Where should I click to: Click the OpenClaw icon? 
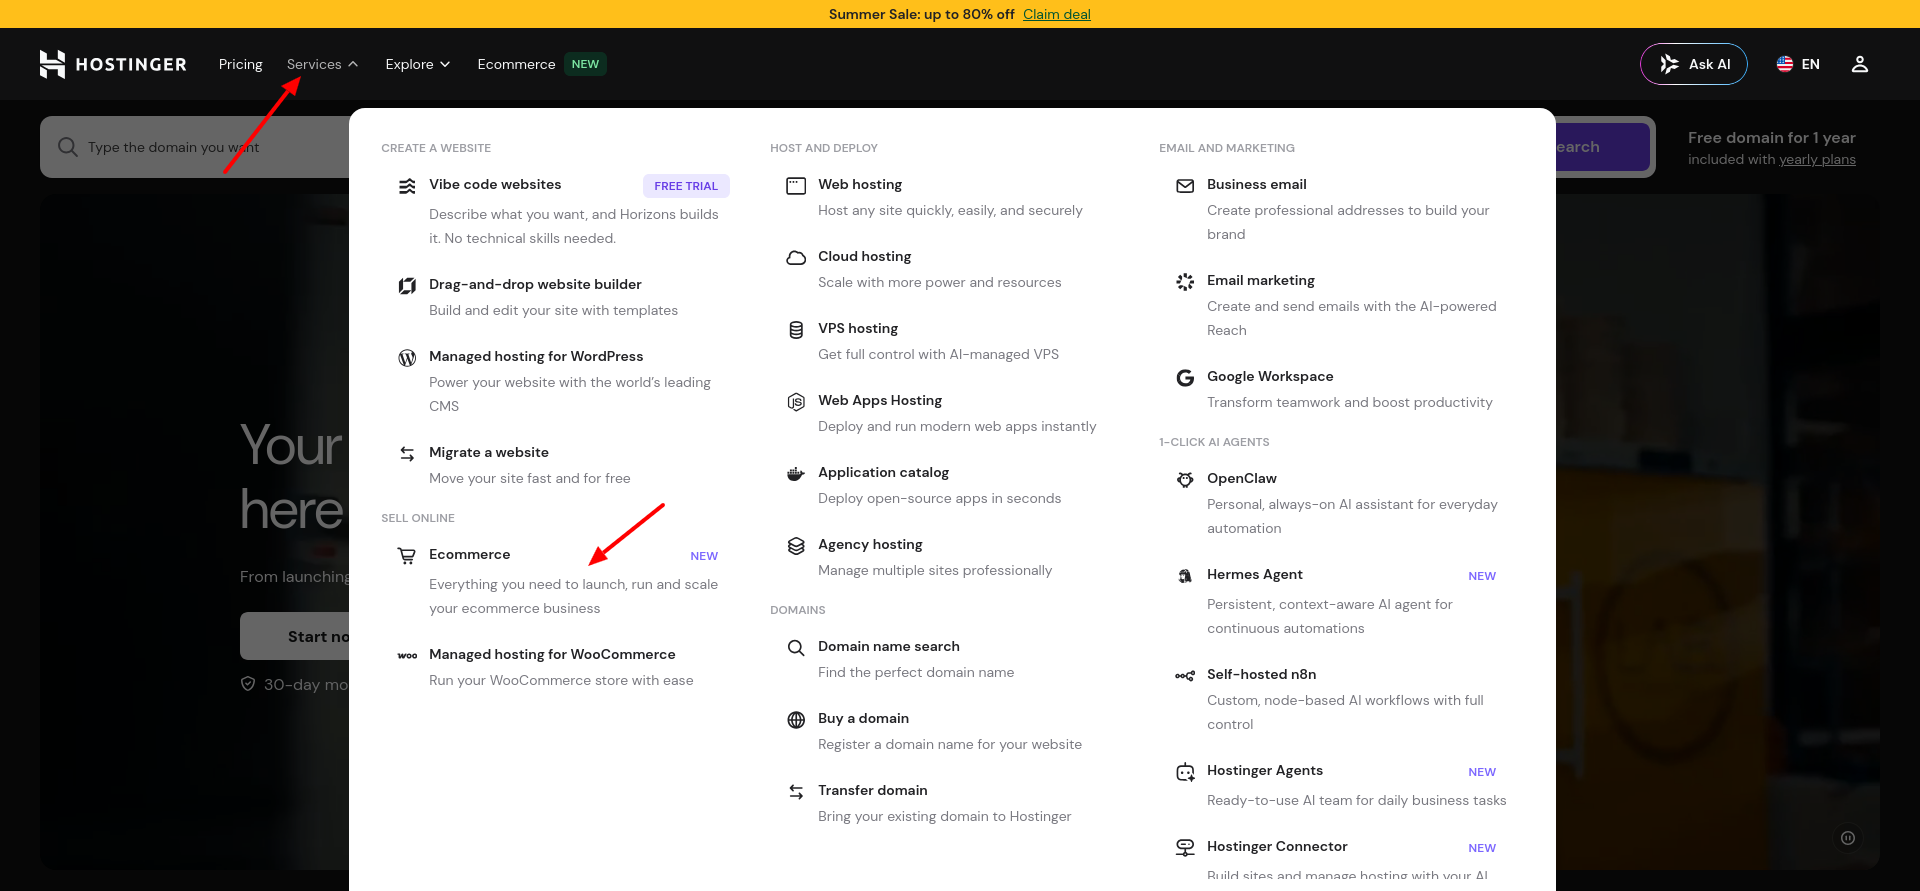click(1185, 480)
